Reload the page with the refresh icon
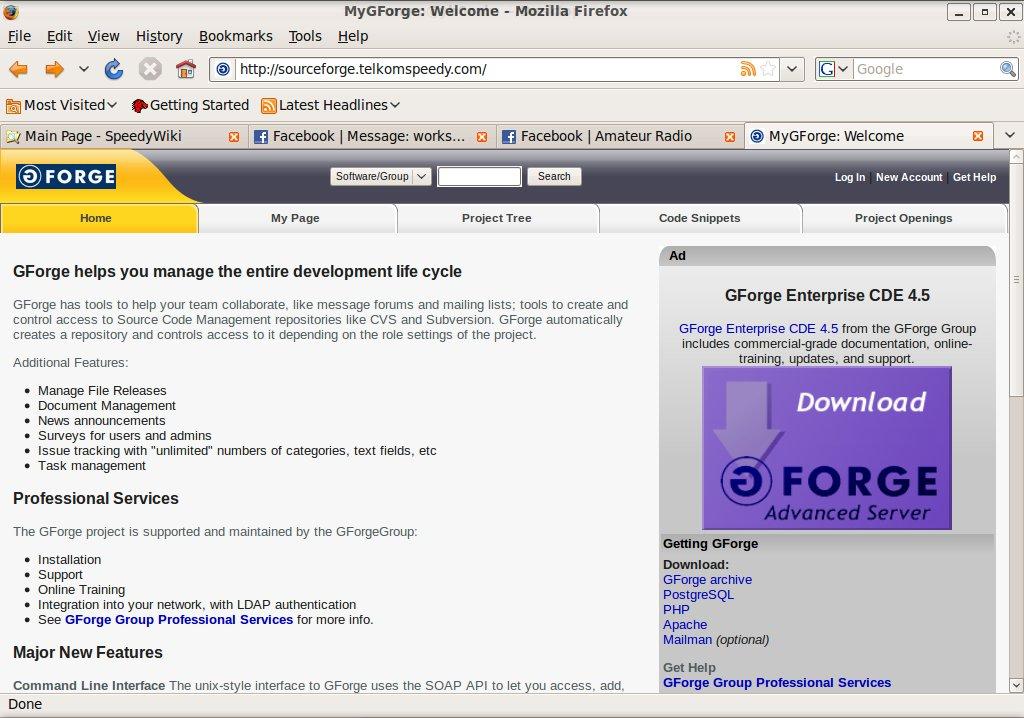 point(114,69)
